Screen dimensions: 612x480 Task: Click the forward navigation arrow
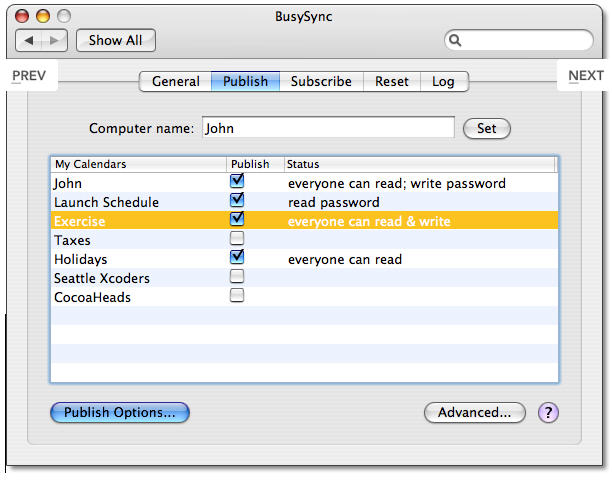point(54,40)
